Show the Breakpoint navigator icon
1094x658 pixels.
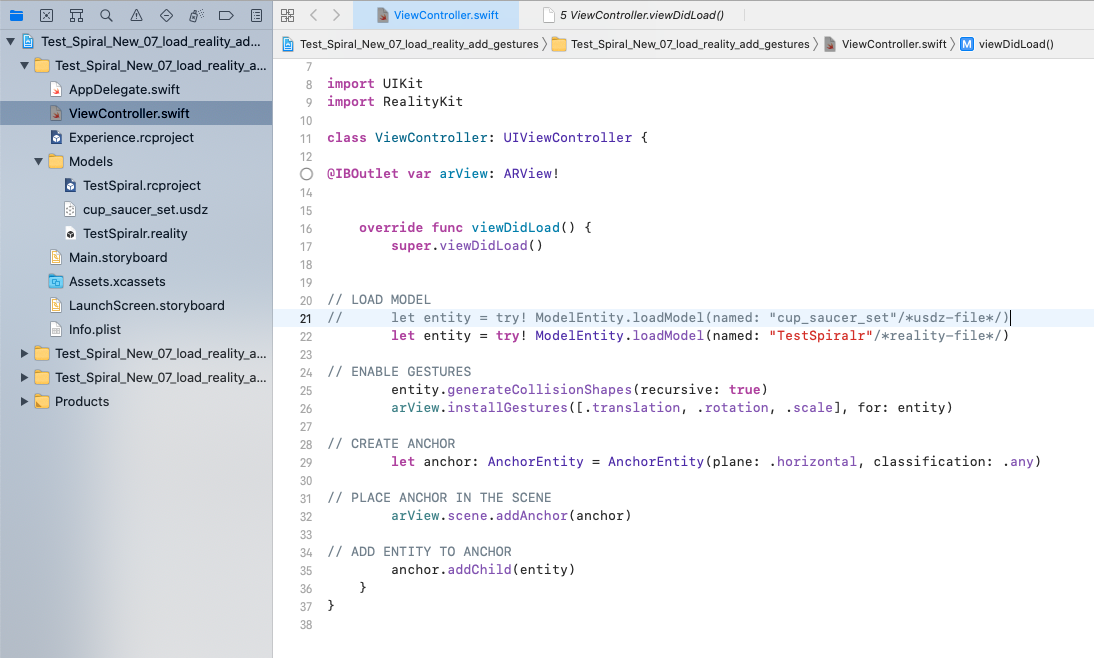point(226,15)
